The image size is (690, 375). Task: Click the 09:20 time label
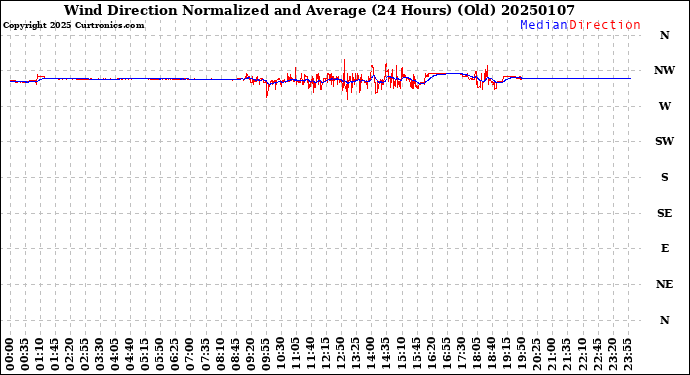click(x=250, y=355)
